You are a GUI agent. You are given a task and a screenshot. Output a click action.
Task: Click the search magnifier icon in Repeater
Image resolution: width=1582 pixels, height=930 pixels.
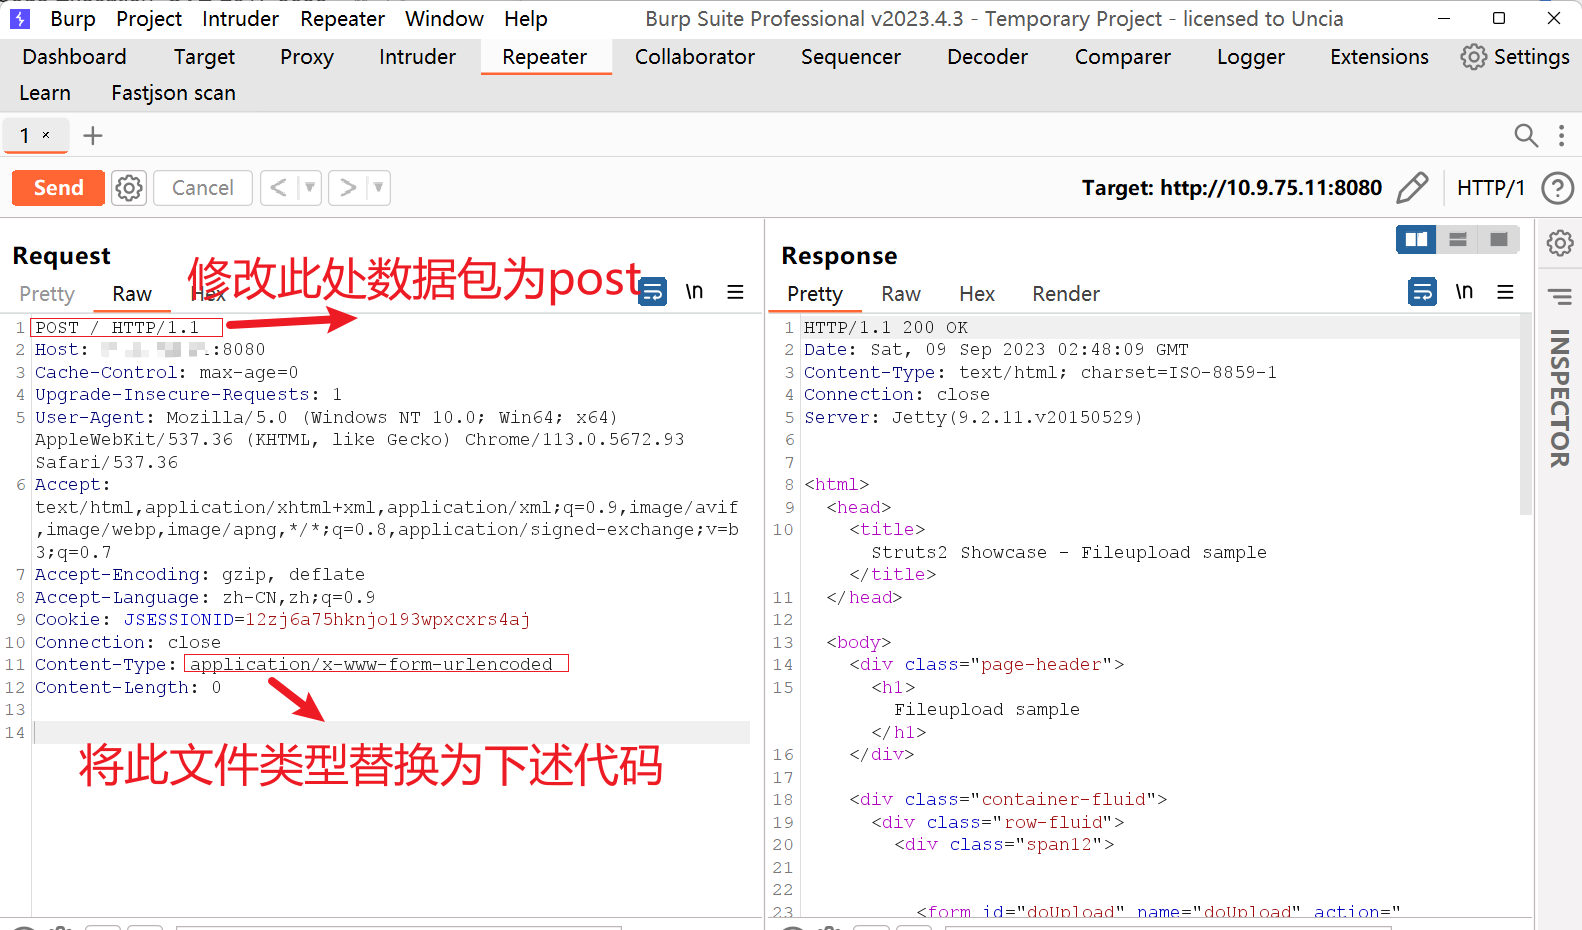pyautogui.click(x=1525, y=135)
